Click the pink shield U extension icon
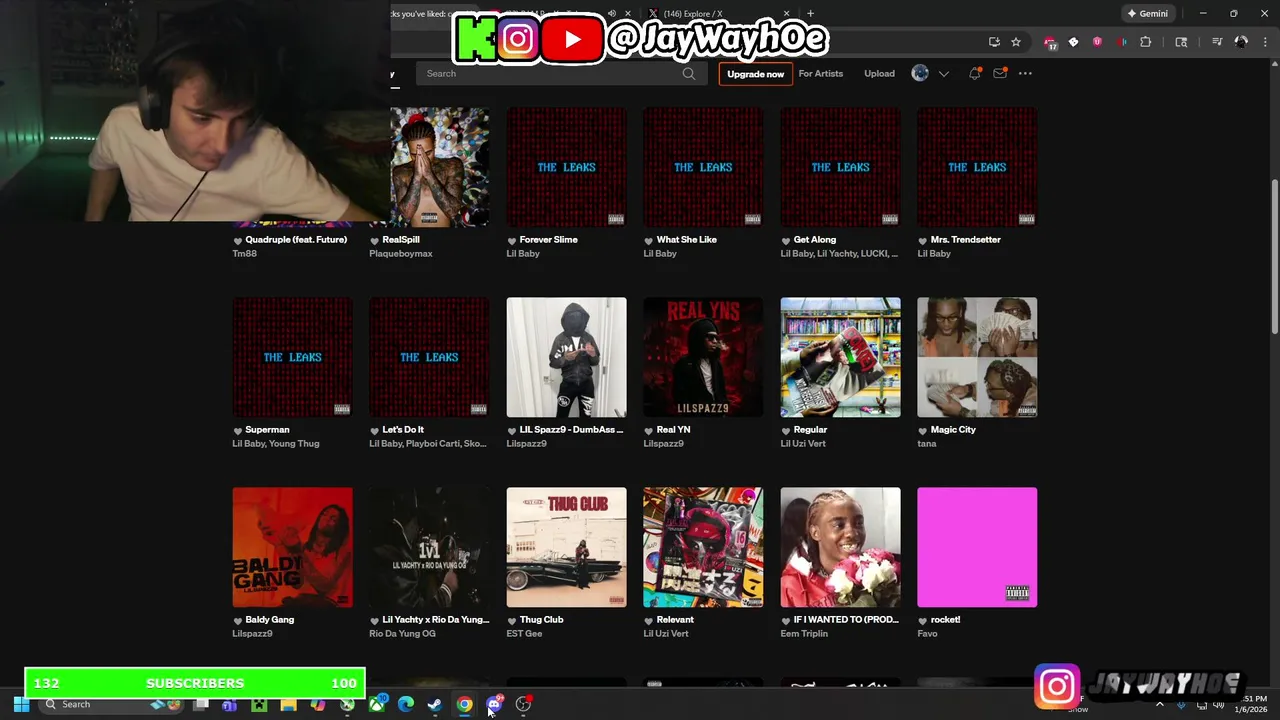The width and height of the screenshot is (1280, 720). point(1097,42)
